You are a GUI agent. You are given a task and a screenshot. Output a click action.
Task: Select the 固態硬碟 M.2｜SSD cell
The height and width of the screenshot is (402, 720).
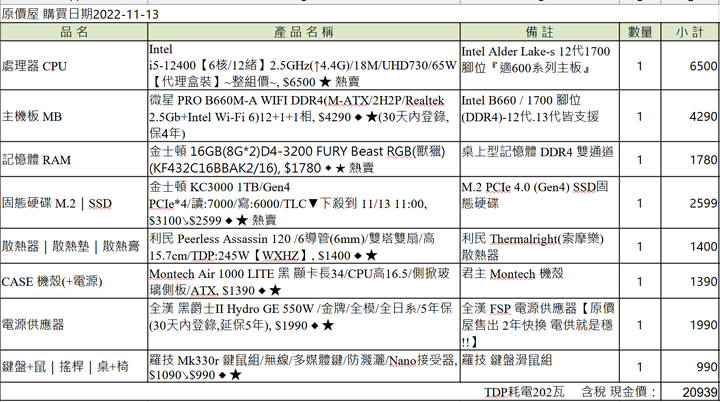tap(74, 203)
